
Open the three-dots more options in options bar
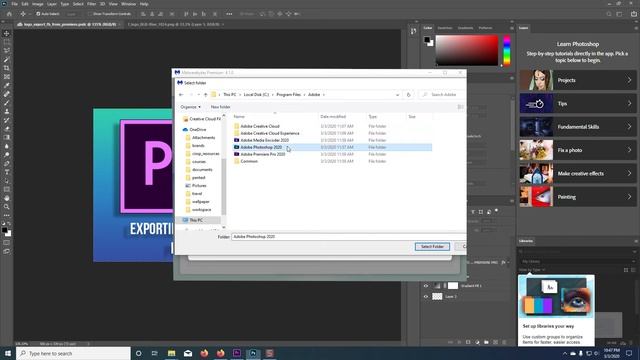click(x=229, y=14)
